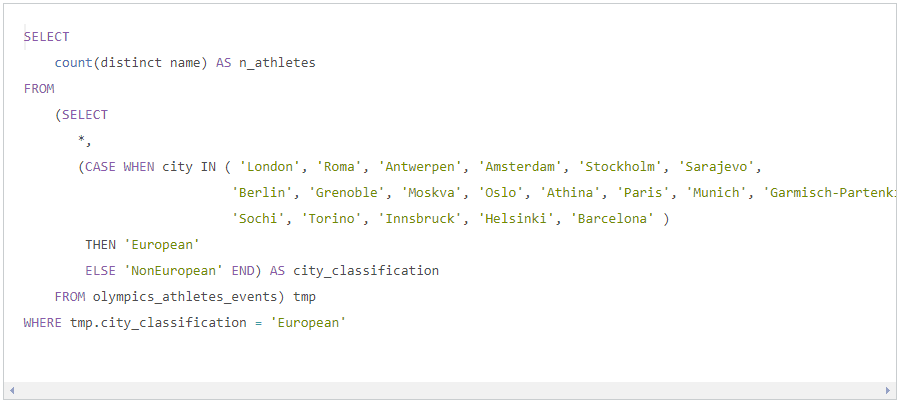Click the horizontal scrollbar track at the bottom

click(x=450, y=391)
